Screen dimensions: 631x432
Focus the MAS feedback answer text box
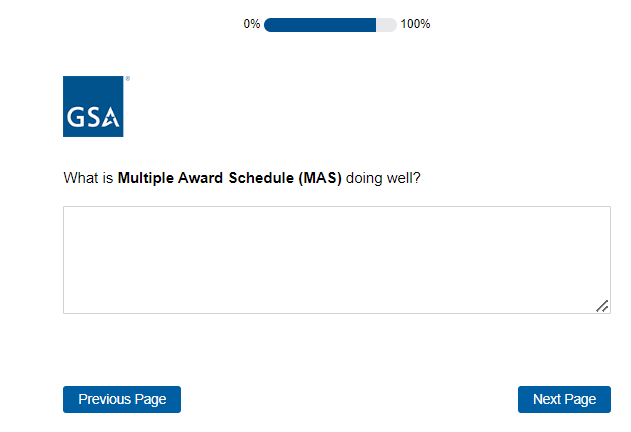point(336,259)
